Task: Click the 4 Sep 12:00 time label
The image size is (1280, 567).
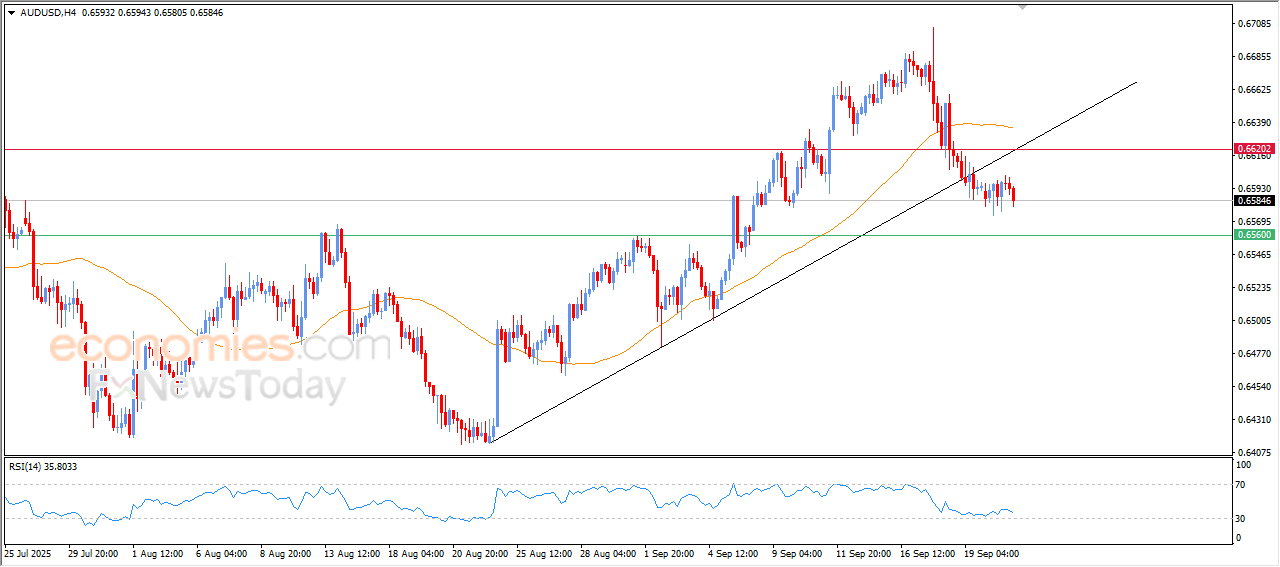Action: coord(733,552)
